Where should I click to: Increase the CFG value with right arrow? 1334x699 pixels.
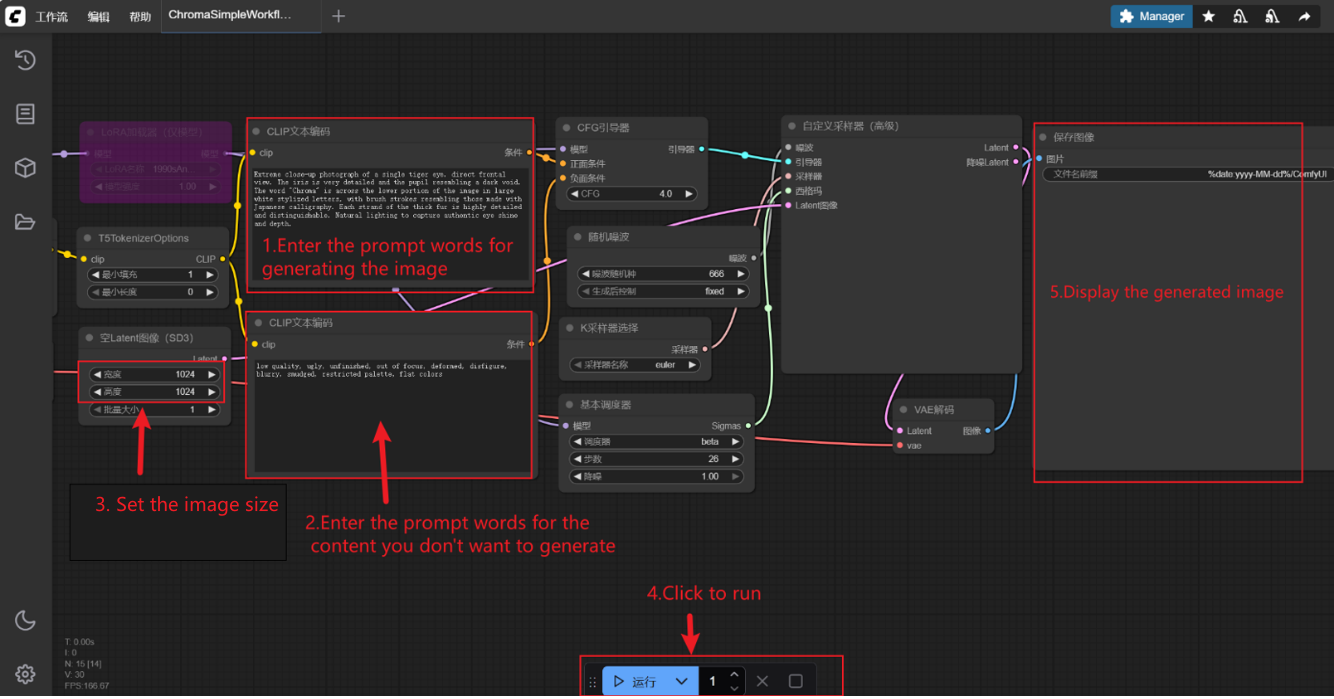coord(689,194)
